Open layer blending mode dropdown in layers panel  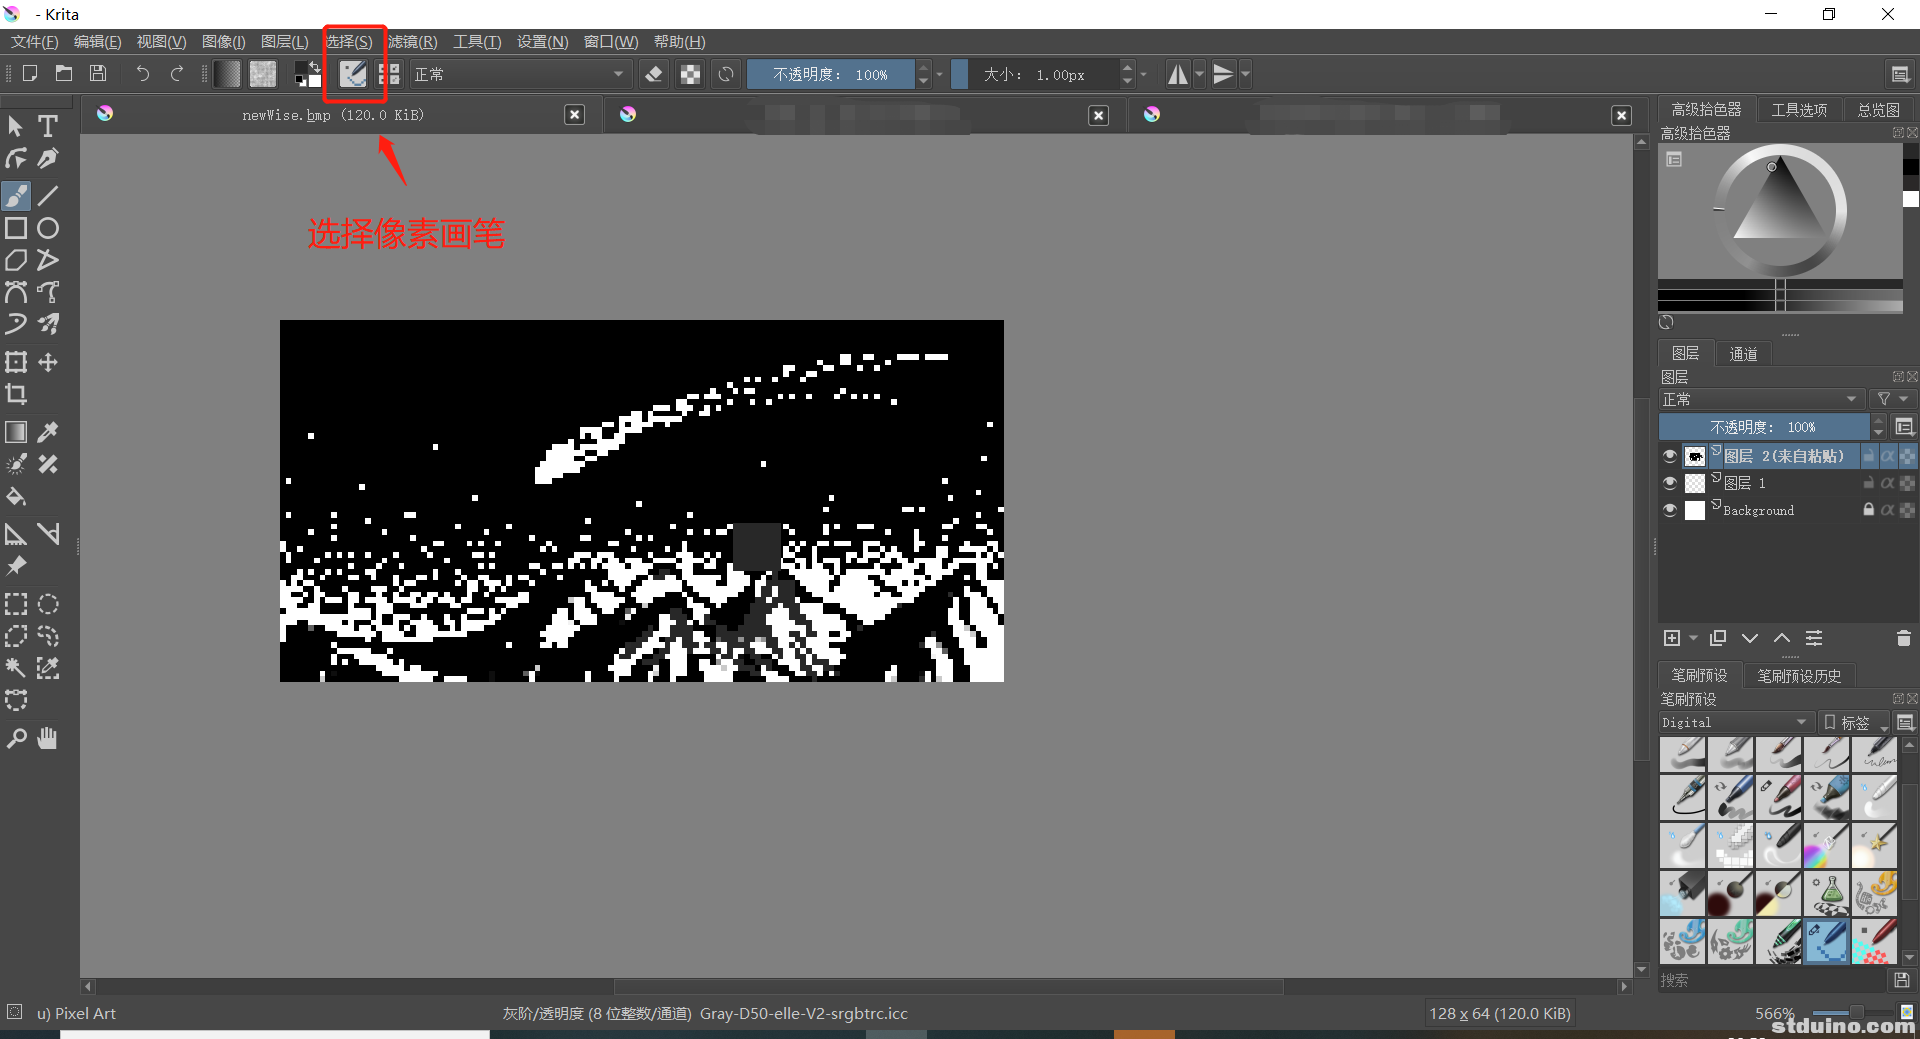[1761, 399]
